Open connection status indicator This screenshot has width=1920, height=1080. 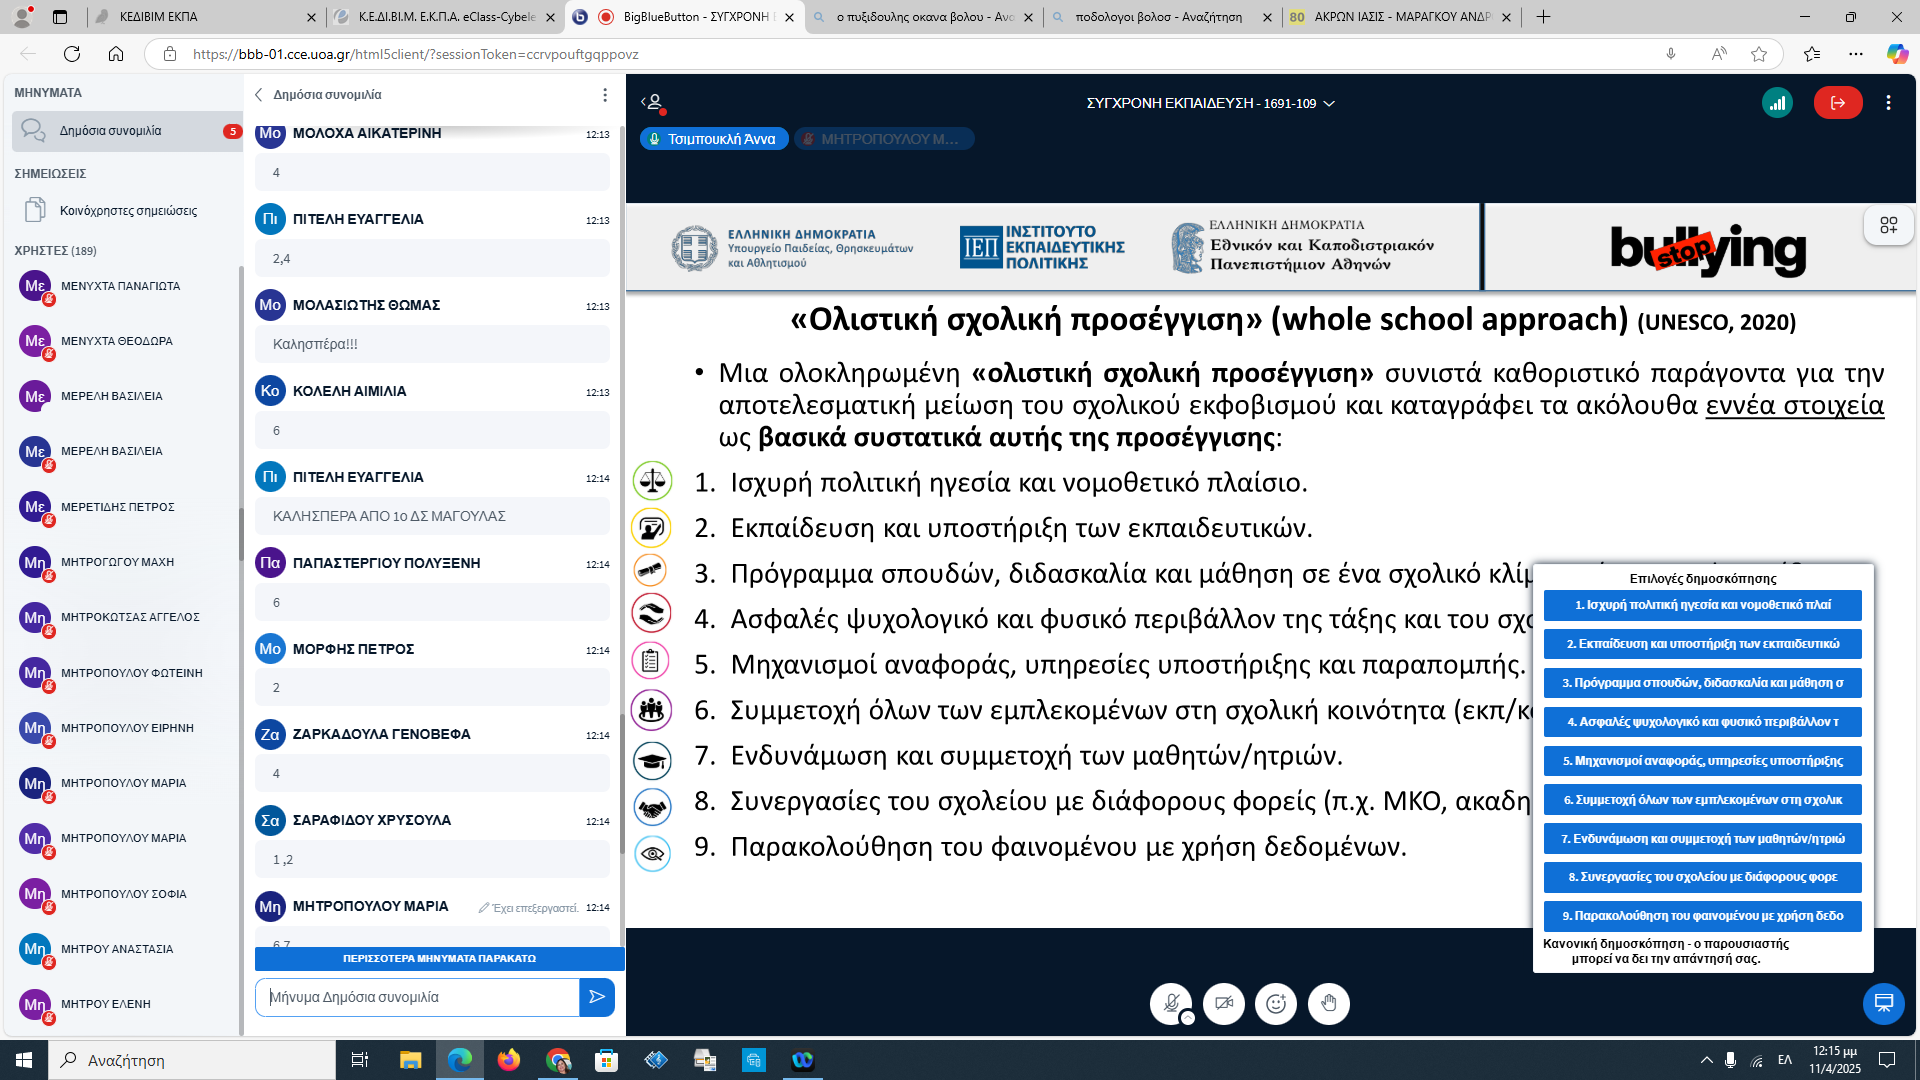1777,103
